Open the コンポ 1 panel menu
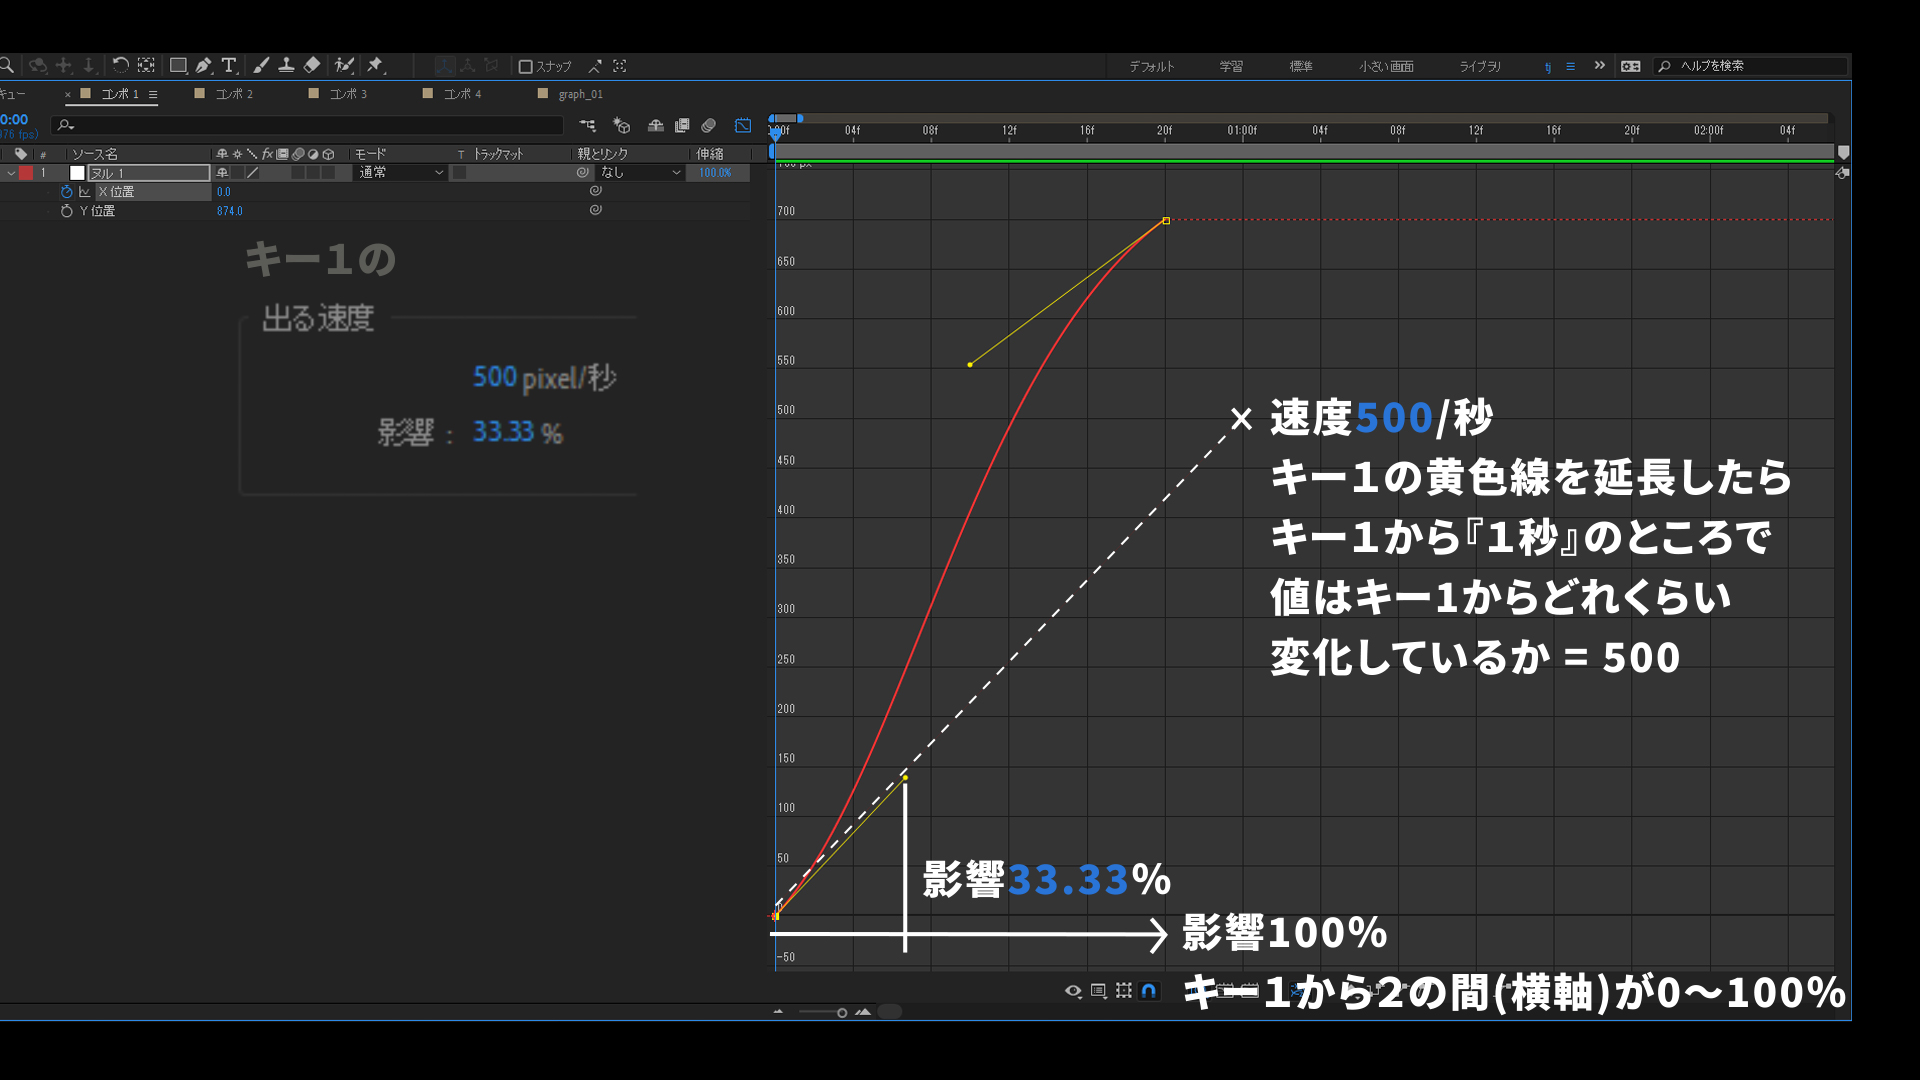 click(153, 94)
